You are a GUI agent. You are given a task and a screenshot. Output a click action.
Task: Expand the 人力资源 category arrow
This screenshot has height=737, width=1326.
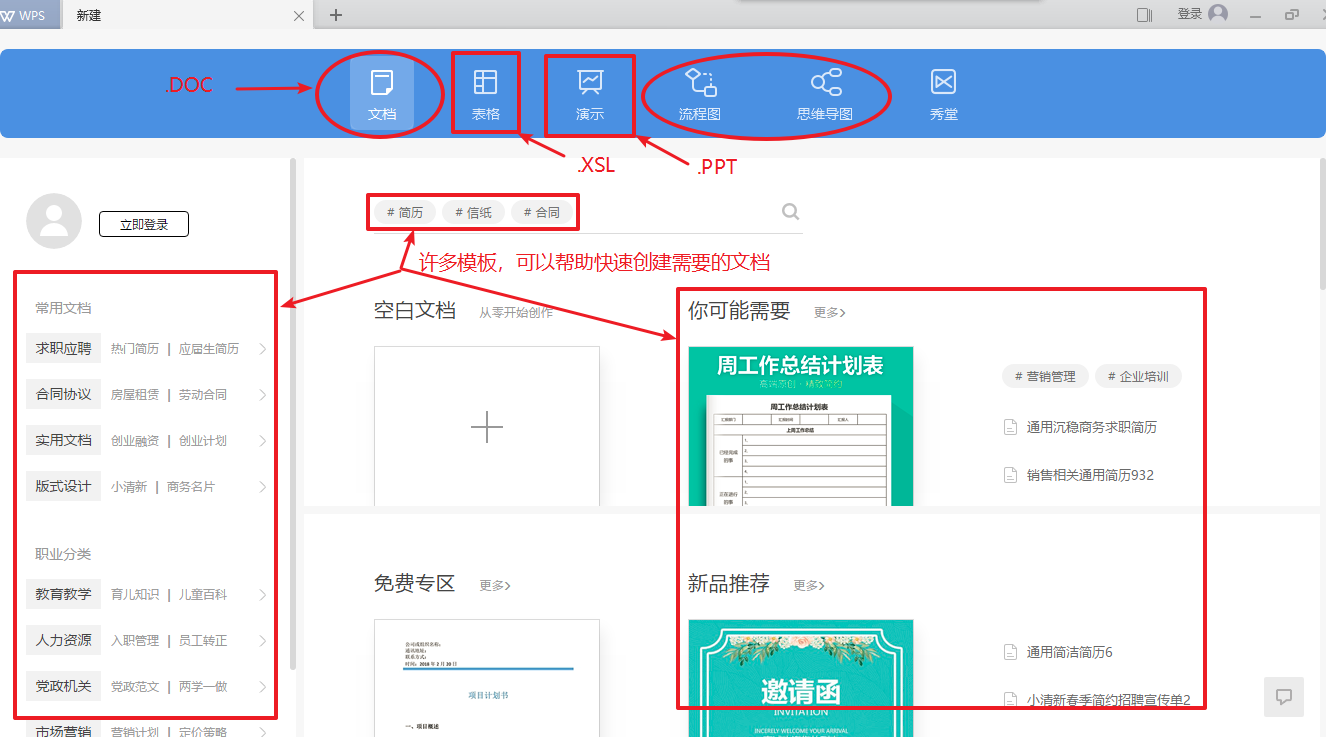coord(263,641)
